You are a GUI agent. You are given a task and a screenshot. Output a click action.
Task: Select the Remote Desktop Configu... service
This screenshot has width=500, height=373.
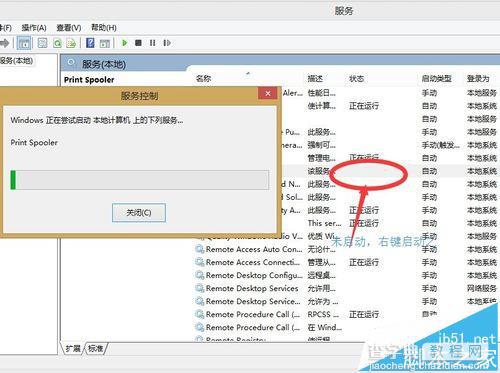(254, 275)
